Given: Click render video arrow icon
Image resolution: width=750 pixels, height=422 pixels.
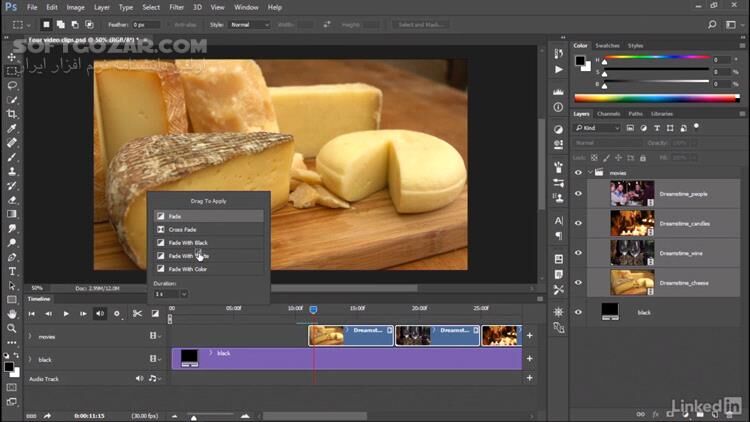Looking at the screenshot, I should click(x=47, y=416).
